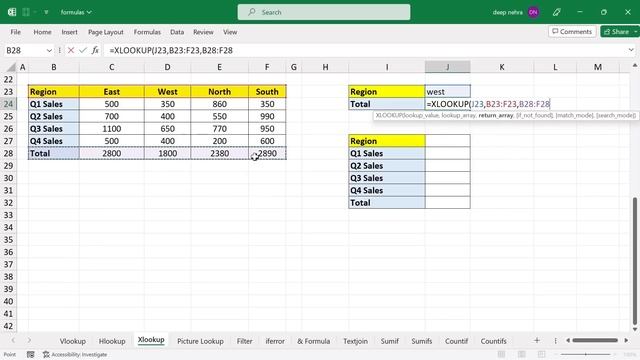
Task: Open deep nehra account avatar
Action: point(533,12)
